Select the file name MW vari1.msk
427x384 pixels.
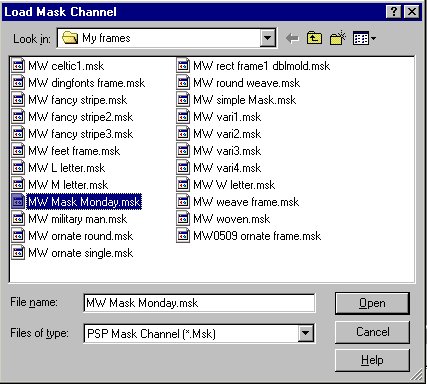click(227, 117)
